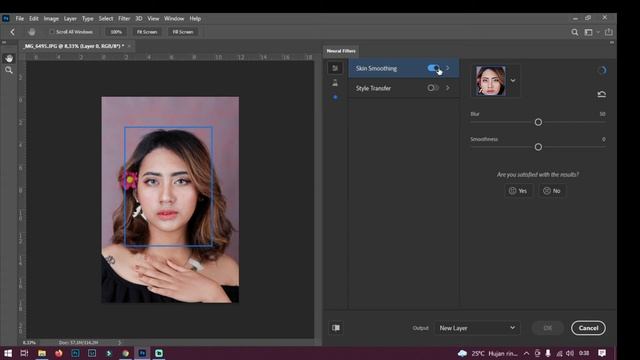
Task: Open the Type menu
Action: coord(87,18)
